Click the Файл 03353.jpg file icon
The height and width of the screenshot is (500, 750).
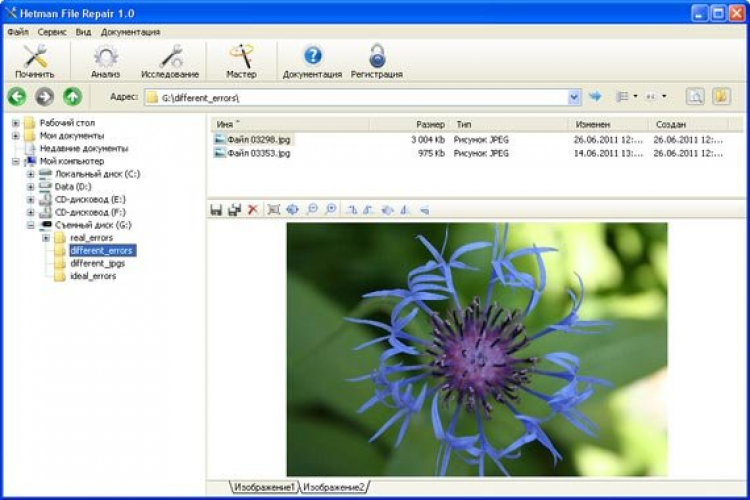pyautogui.click(x=220, y=153)
